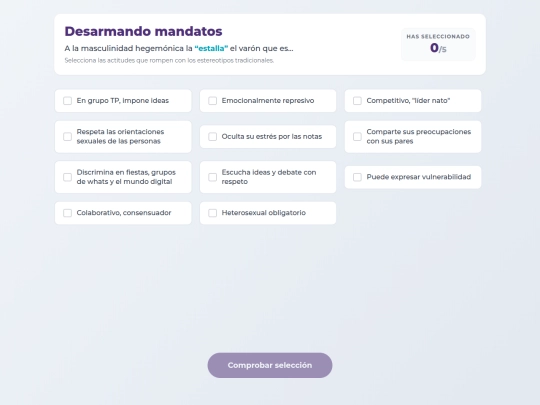Tick 'Emocionalmente represivo' checkbox
Image resolution: width=540 pixels, height=405 pixels.
tap(212, 101)
